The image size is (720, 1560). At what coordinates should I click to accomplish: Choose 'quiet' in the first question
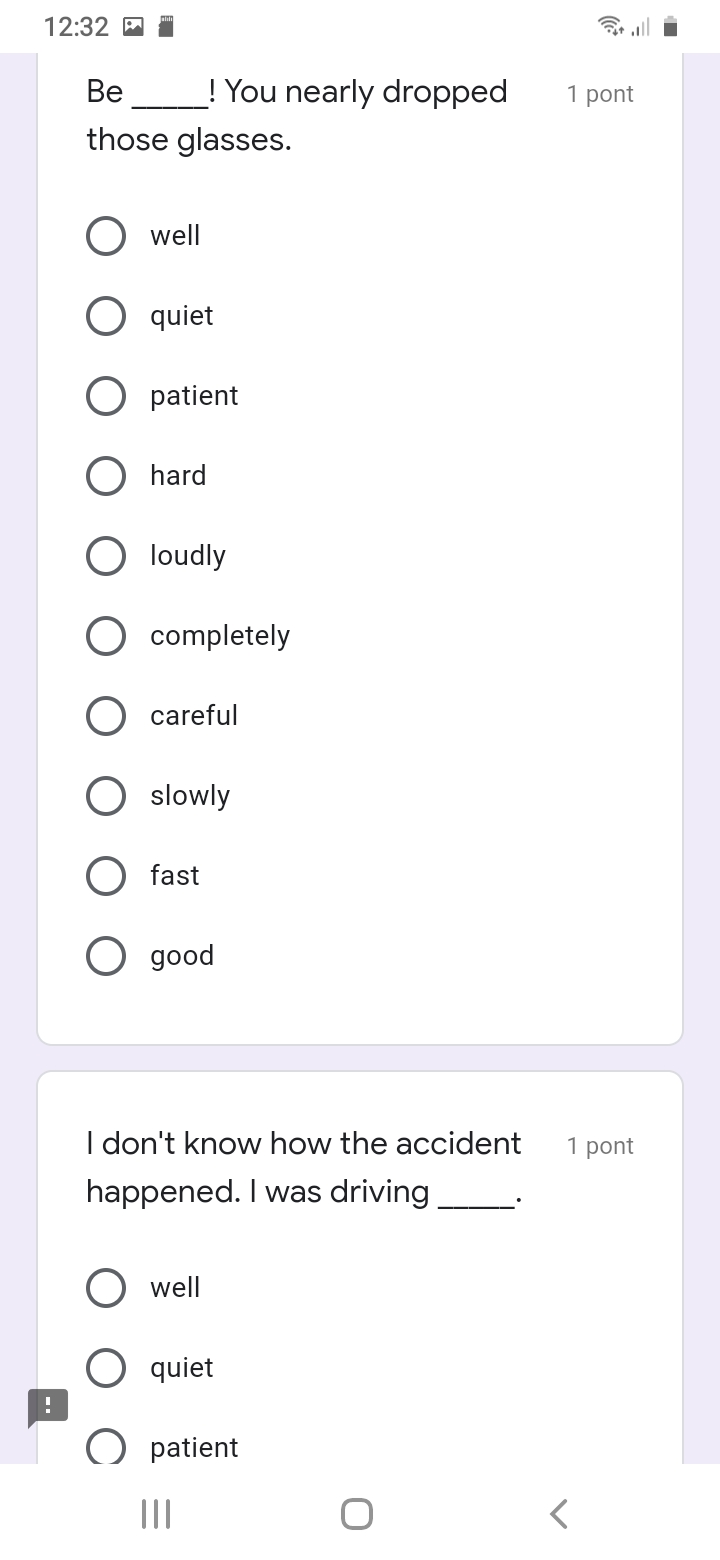coord(106,316)
